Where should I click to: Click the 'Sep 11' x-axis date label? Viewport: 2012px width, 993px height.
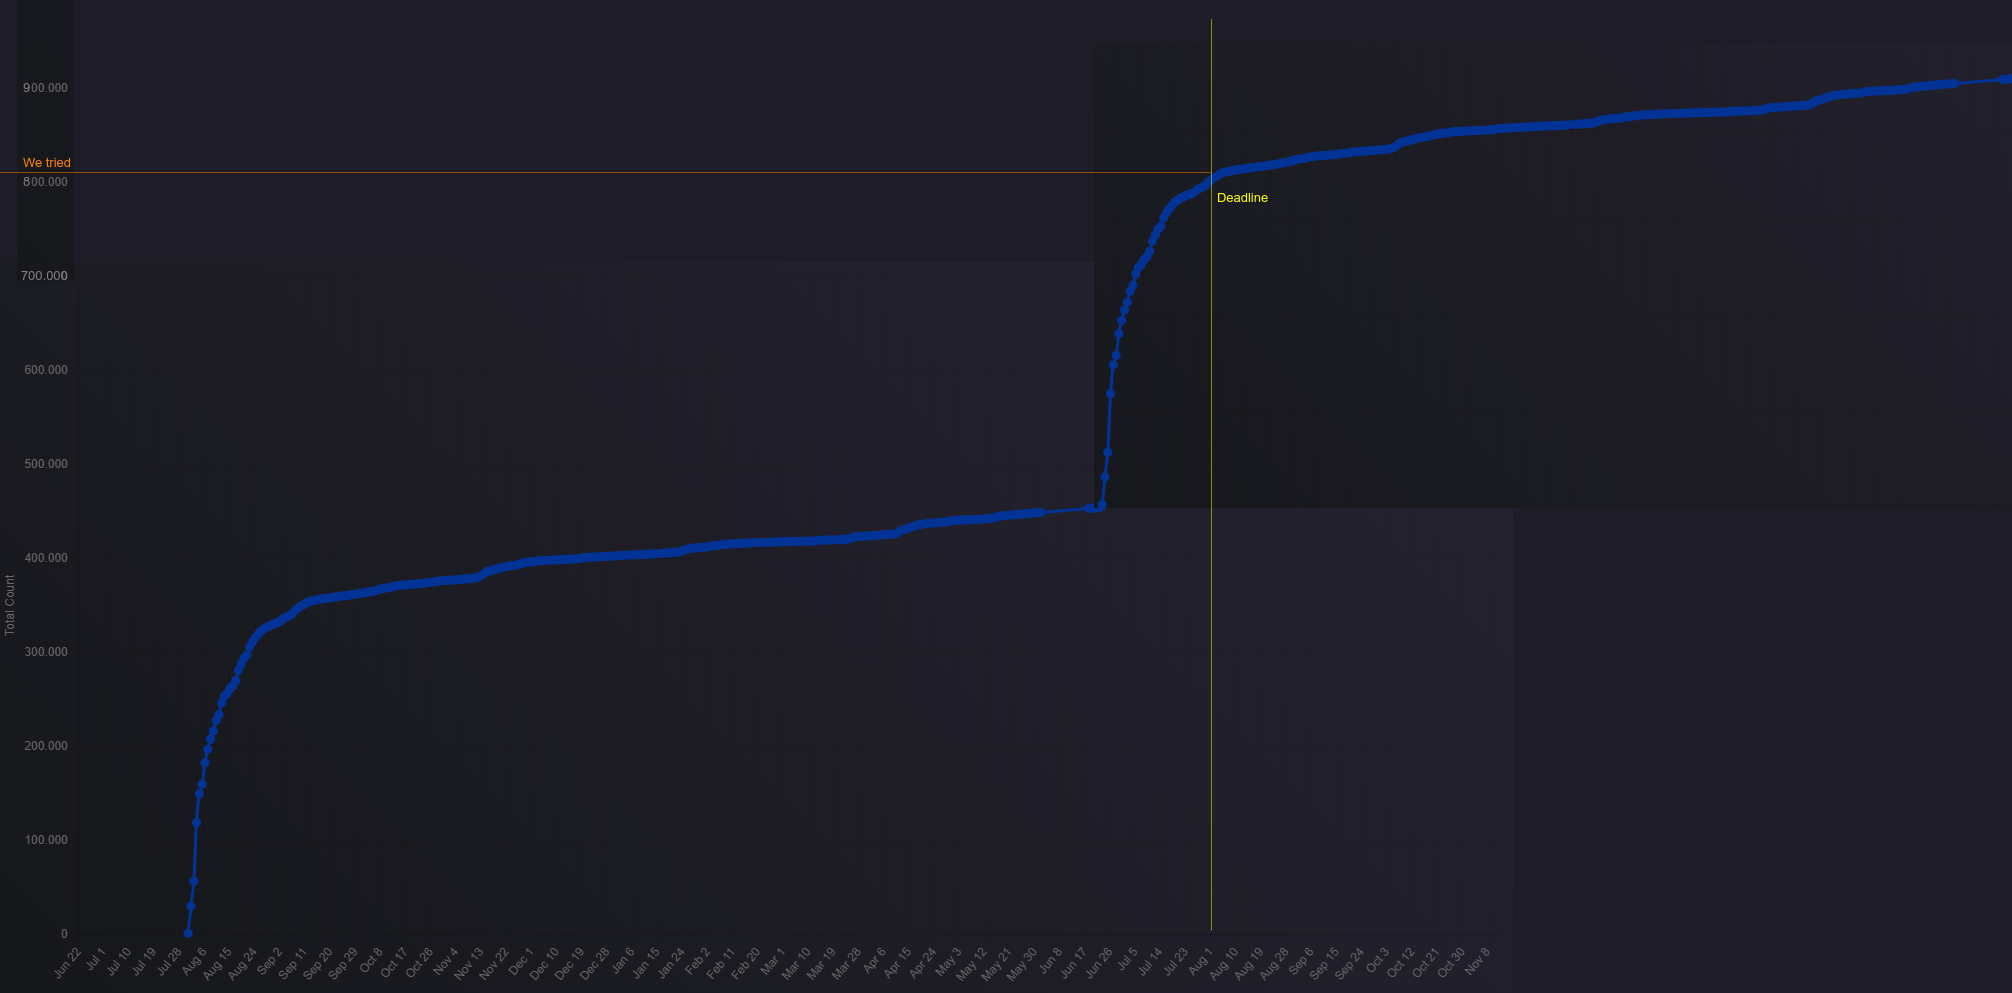point(292,963)
